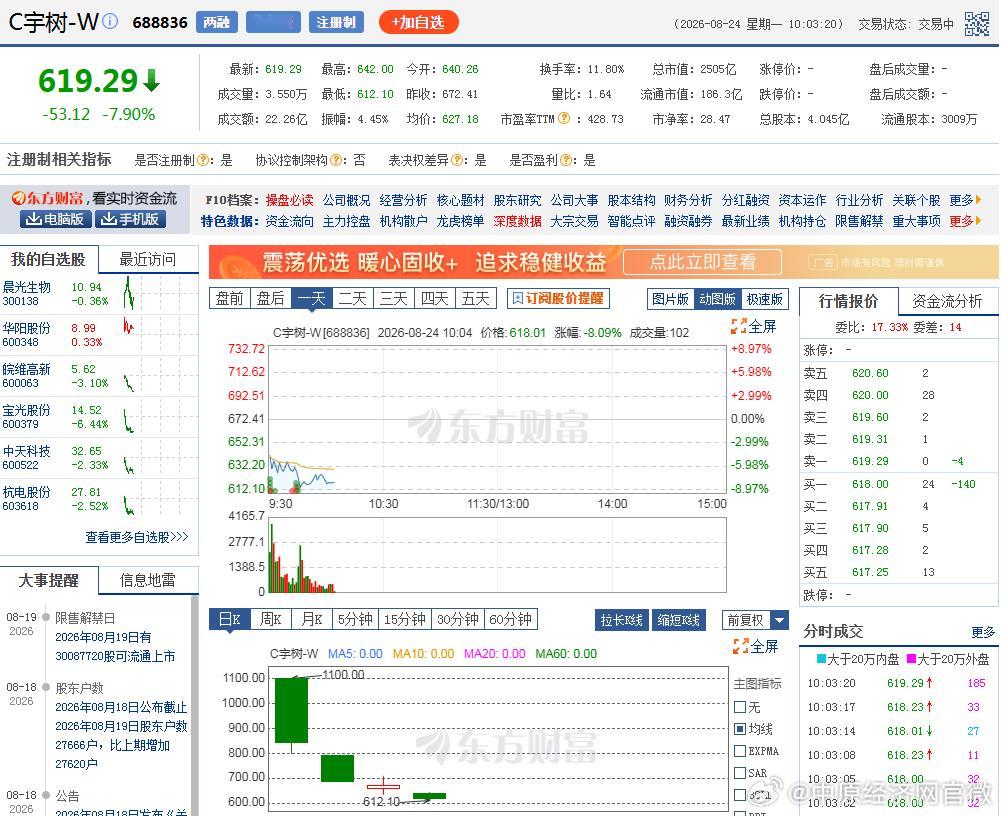
Task: Click +加自选 button
Action: tap(418, 22)
